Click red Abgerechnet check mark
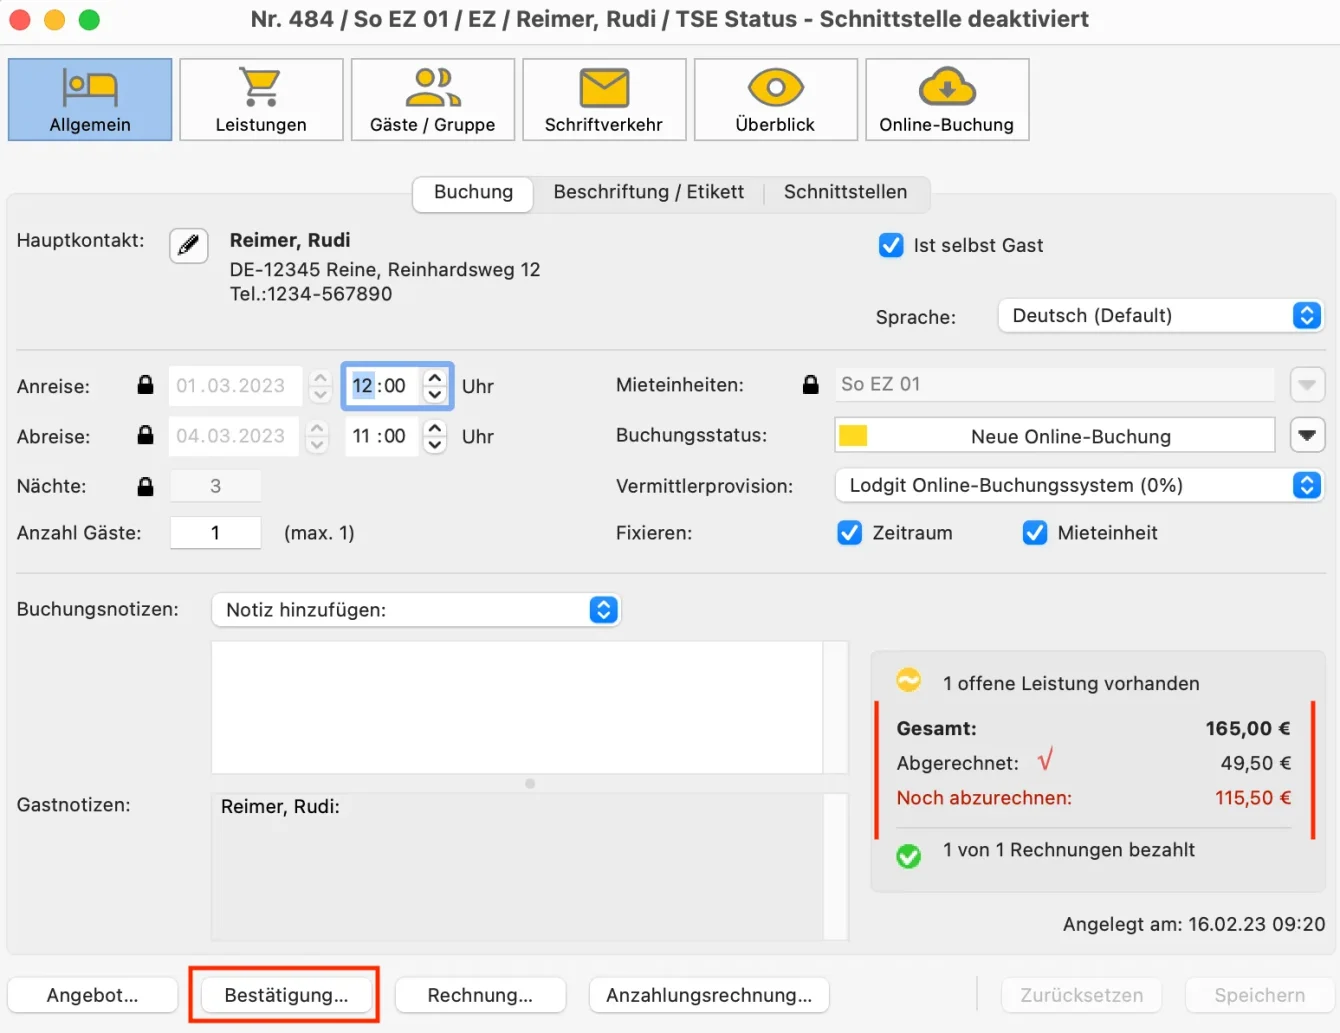Screen dimensions: 1340x1033 pyautogui.click(x=1045, y=760)
